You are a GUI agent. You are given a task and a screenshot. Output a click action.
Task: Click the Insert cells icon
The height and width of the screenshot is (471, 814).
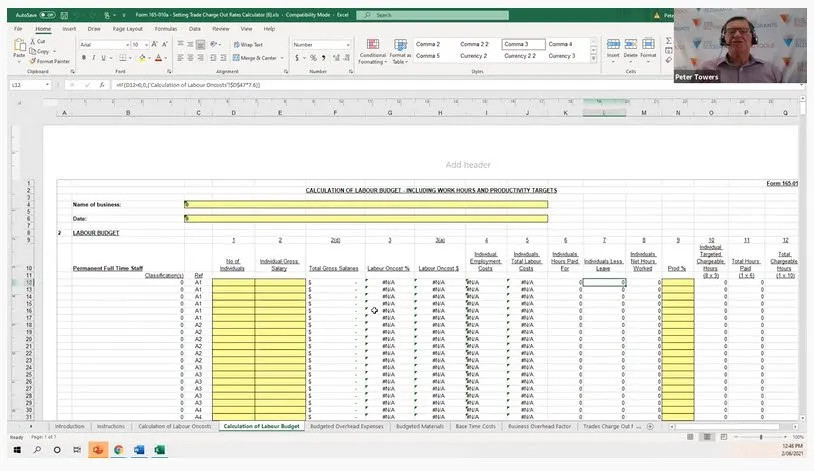point(613,47)
